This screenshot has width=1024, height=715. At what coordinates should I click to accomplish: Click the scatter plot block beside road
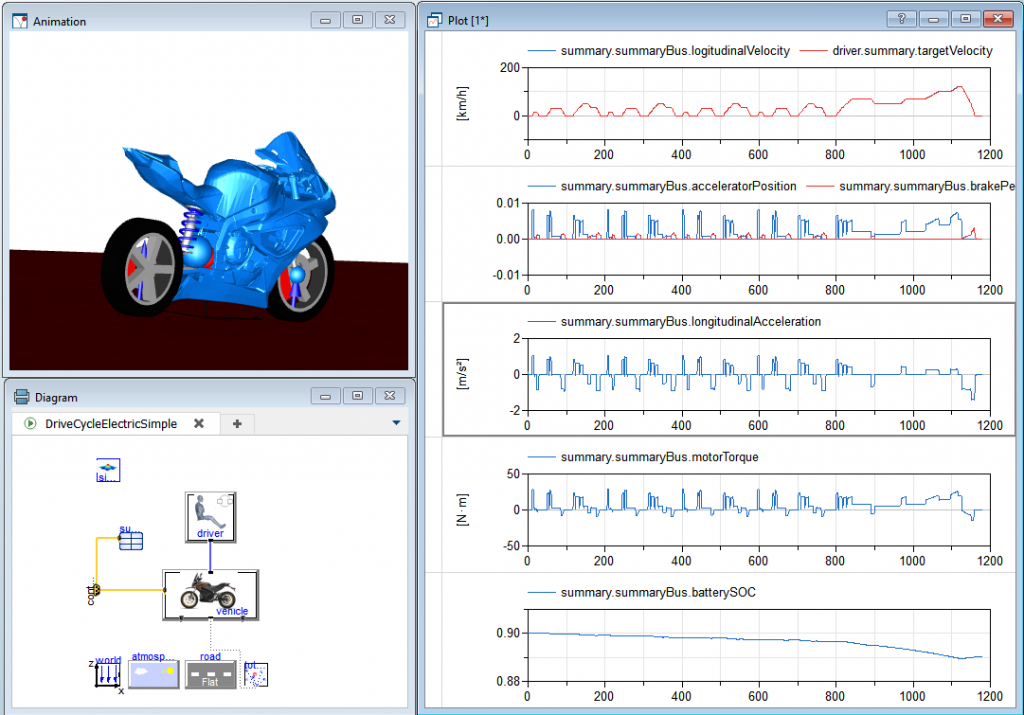pos(255,675)
